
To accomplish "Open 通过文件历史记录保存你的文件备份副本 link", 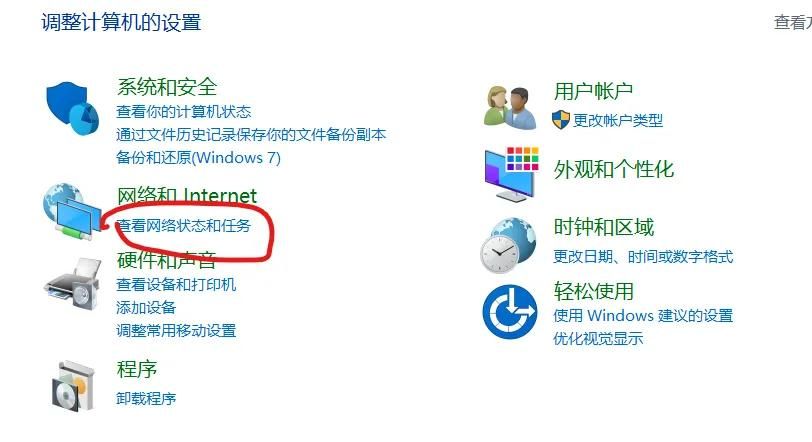I will [x=251, y=135].
